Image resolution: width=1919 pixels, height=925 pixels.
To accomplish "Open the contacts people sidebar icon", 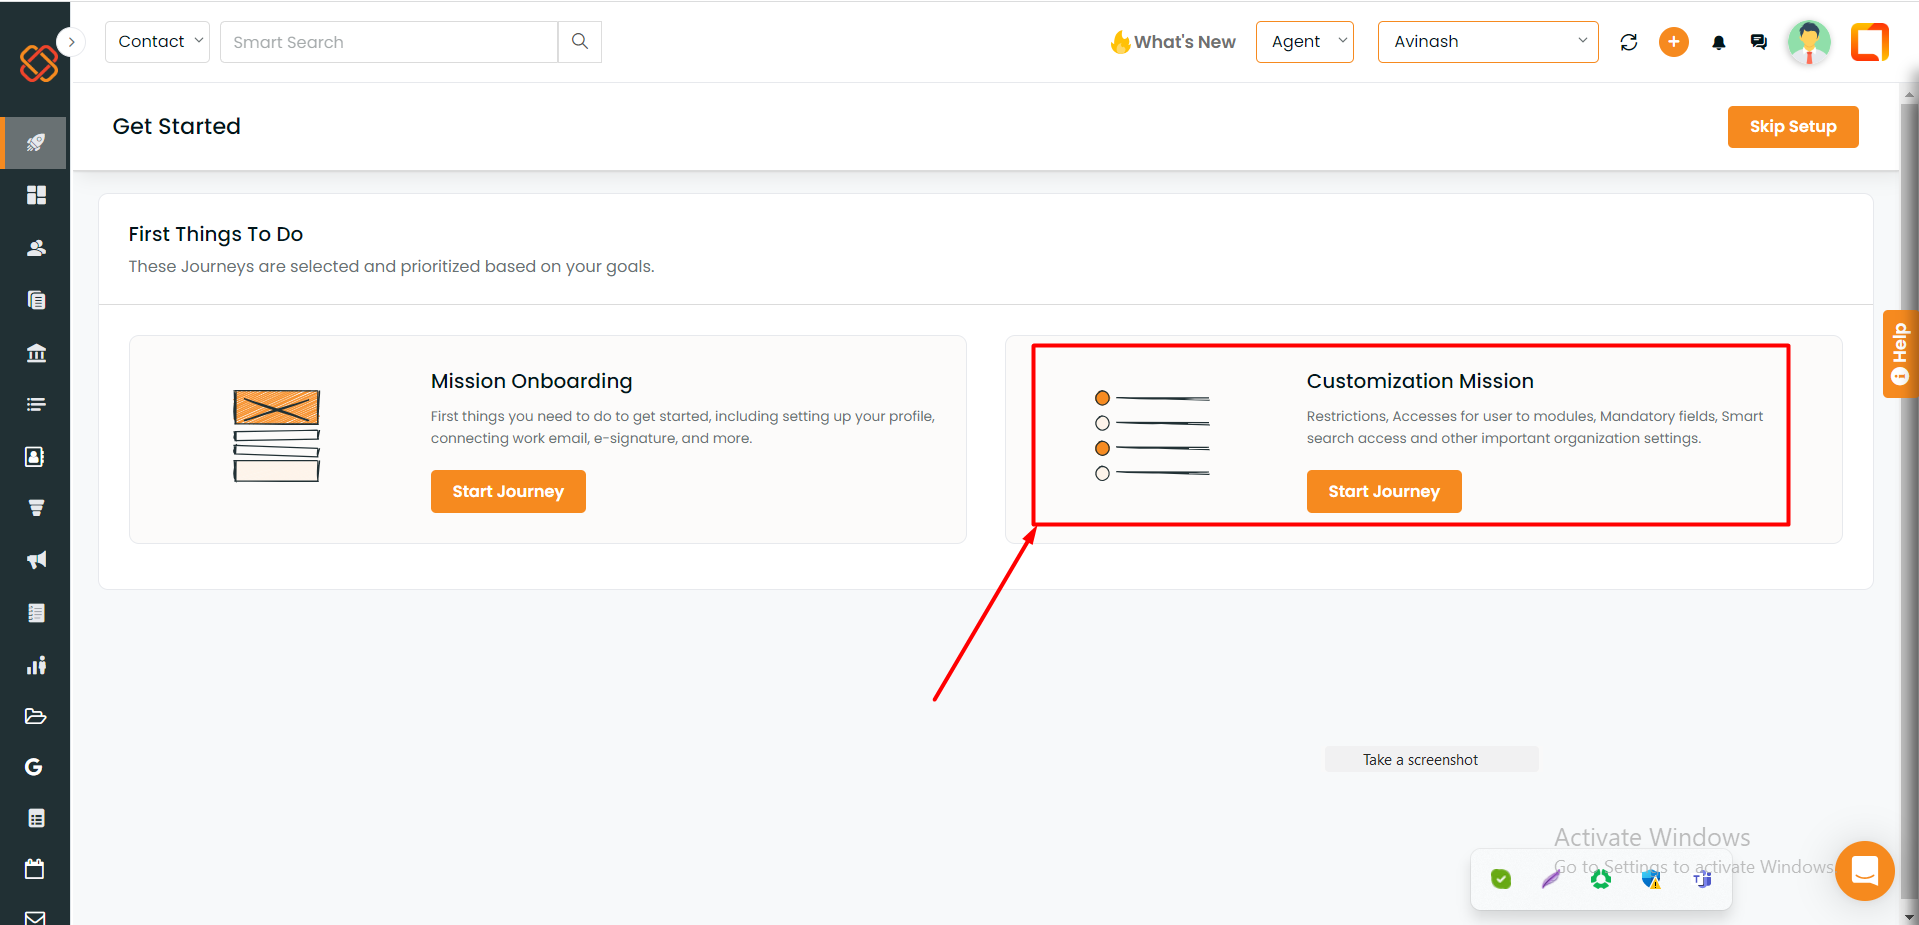I will coord(36,248).
